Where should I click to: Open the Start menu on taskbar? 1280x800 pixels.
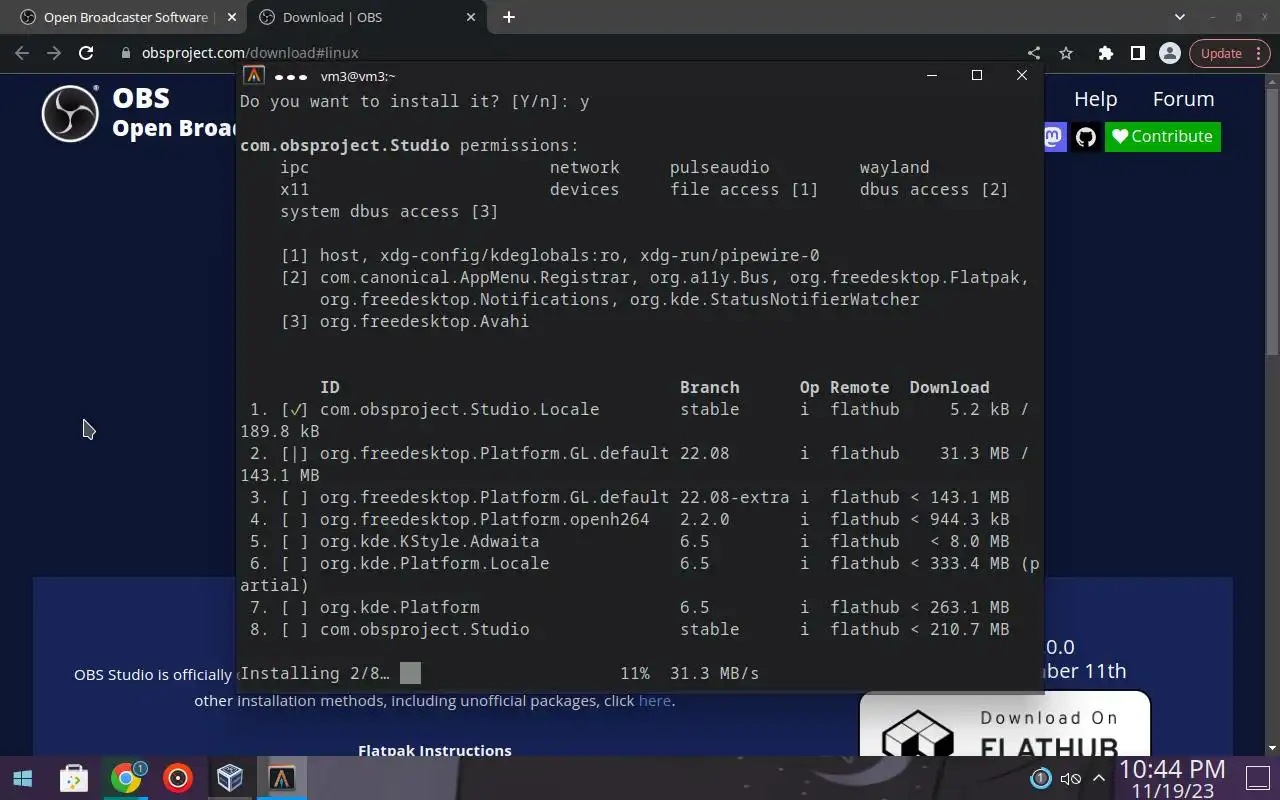click(x=22, y=778)
